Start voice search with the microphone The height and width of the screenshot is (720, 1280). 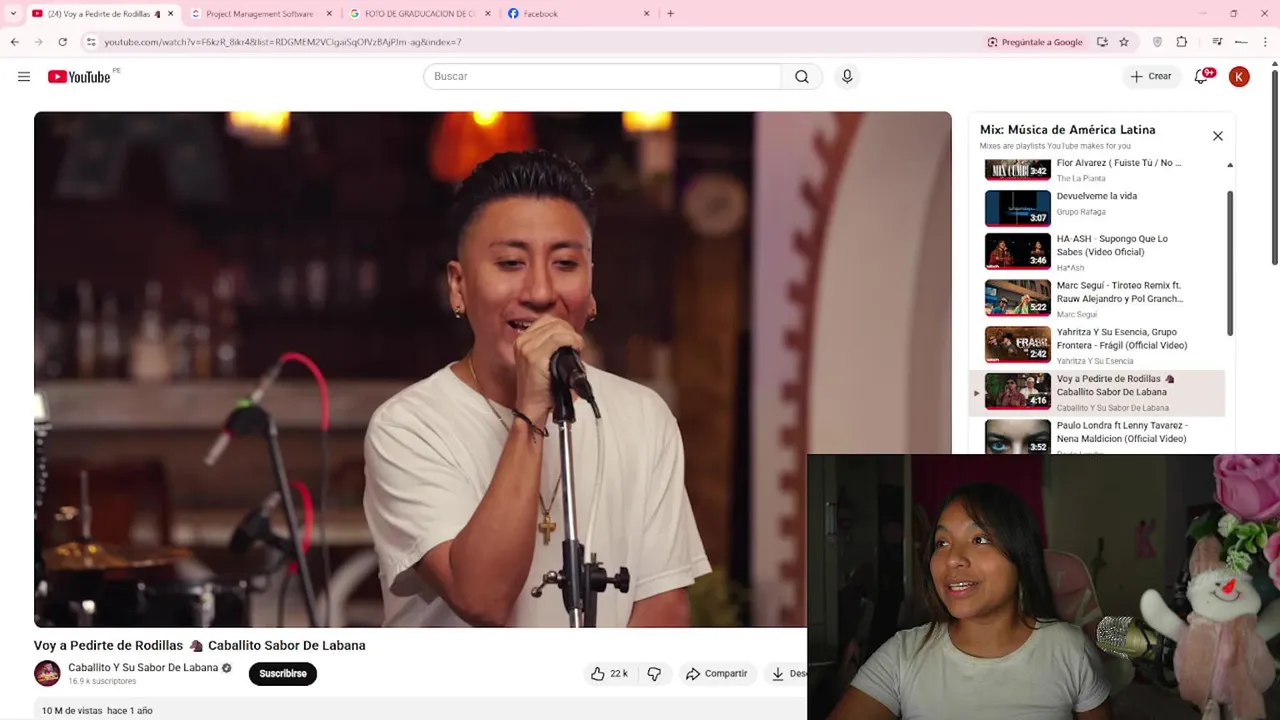847,77
